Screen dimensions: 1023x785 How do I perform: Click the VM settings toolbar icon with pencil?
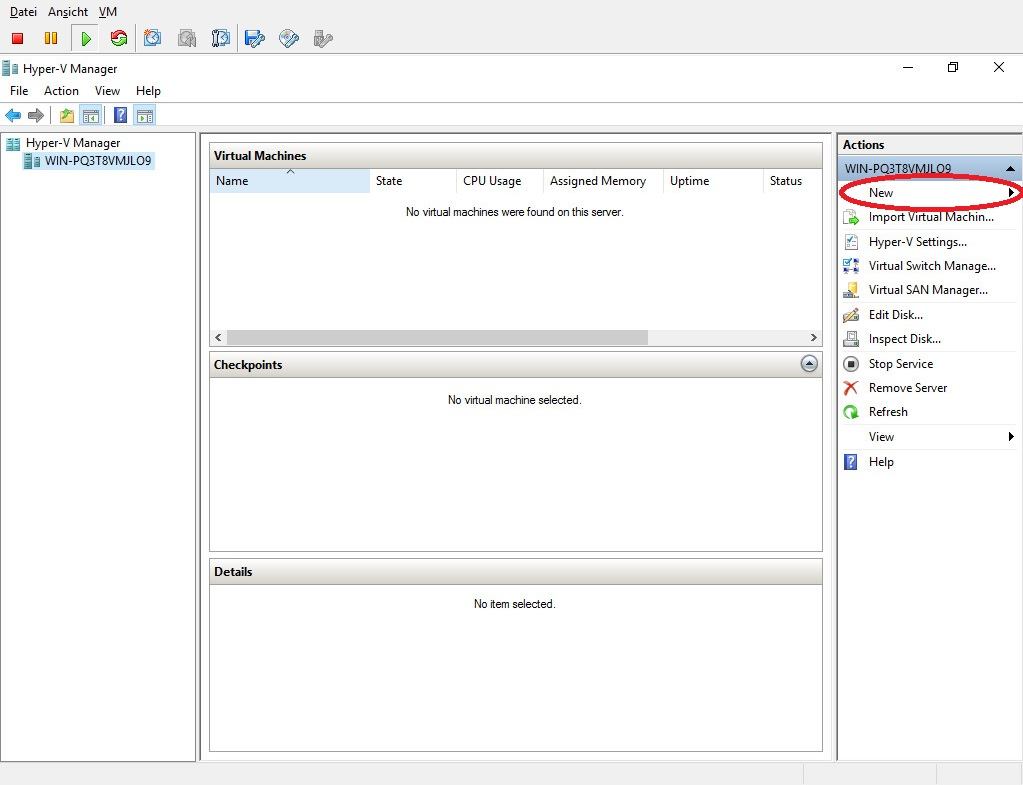(x=254, y=38)
